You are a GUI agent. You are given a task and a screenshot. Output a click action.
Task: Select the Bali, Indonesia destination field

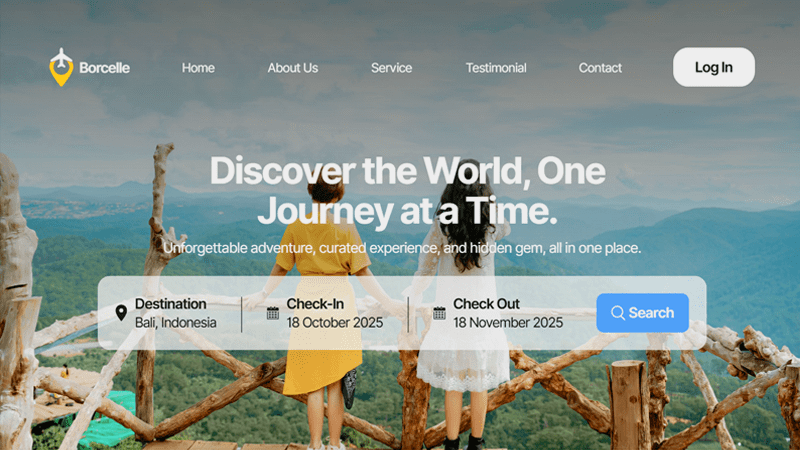(176, 322)
